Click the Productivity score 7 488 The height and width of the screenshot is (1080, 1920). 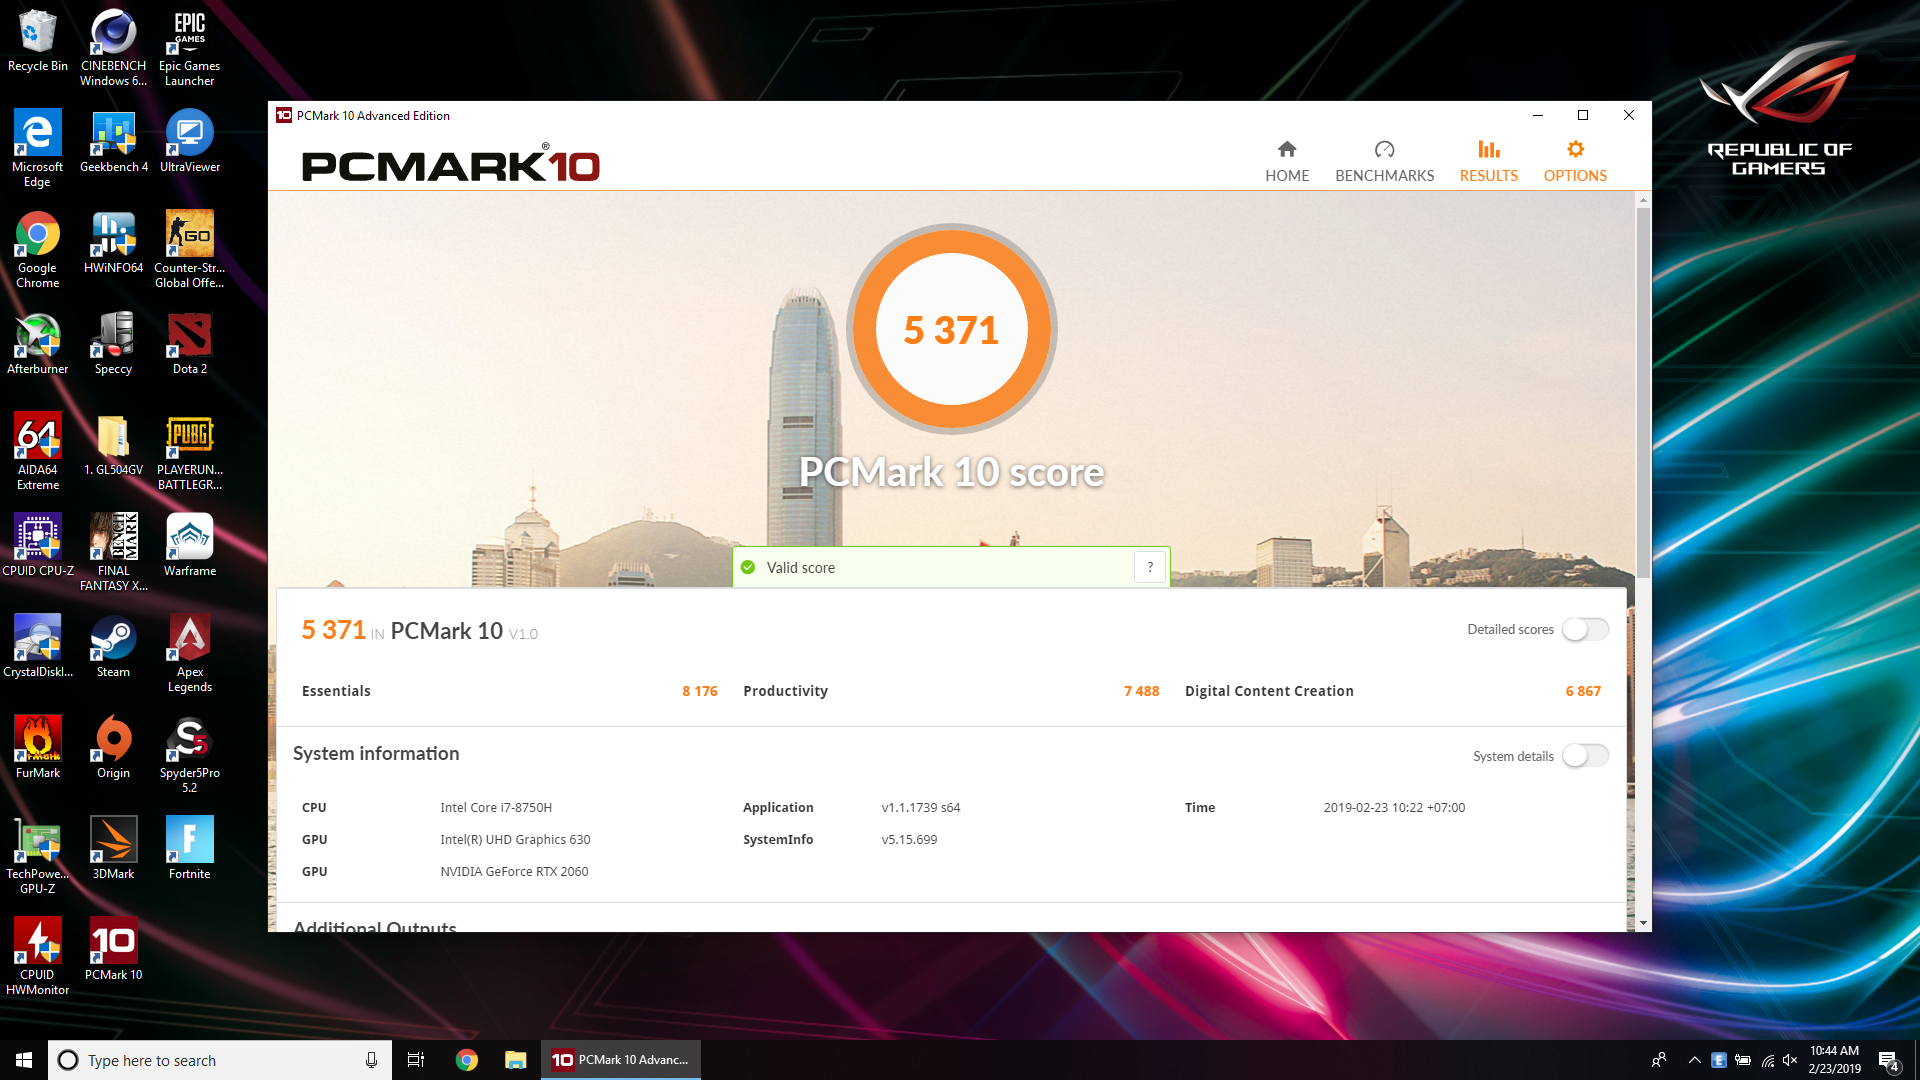1141,691
